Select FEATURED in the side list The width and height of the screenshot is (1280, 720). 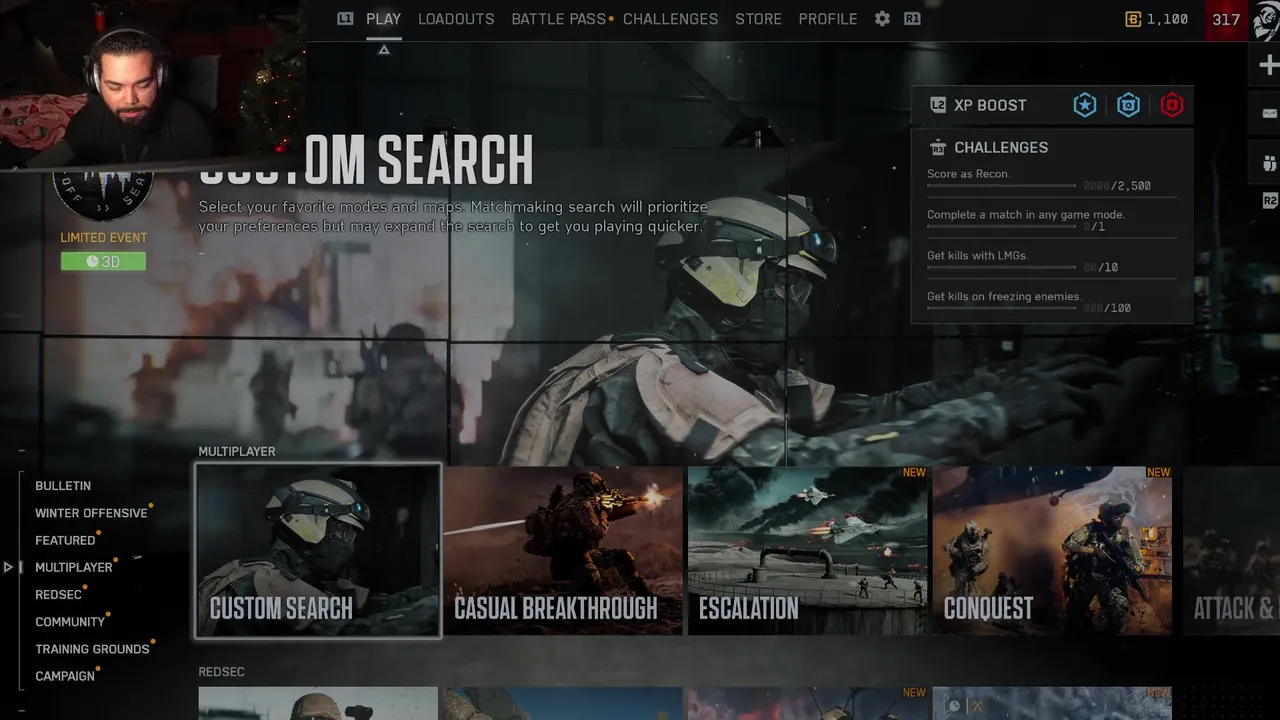point(65,540)
